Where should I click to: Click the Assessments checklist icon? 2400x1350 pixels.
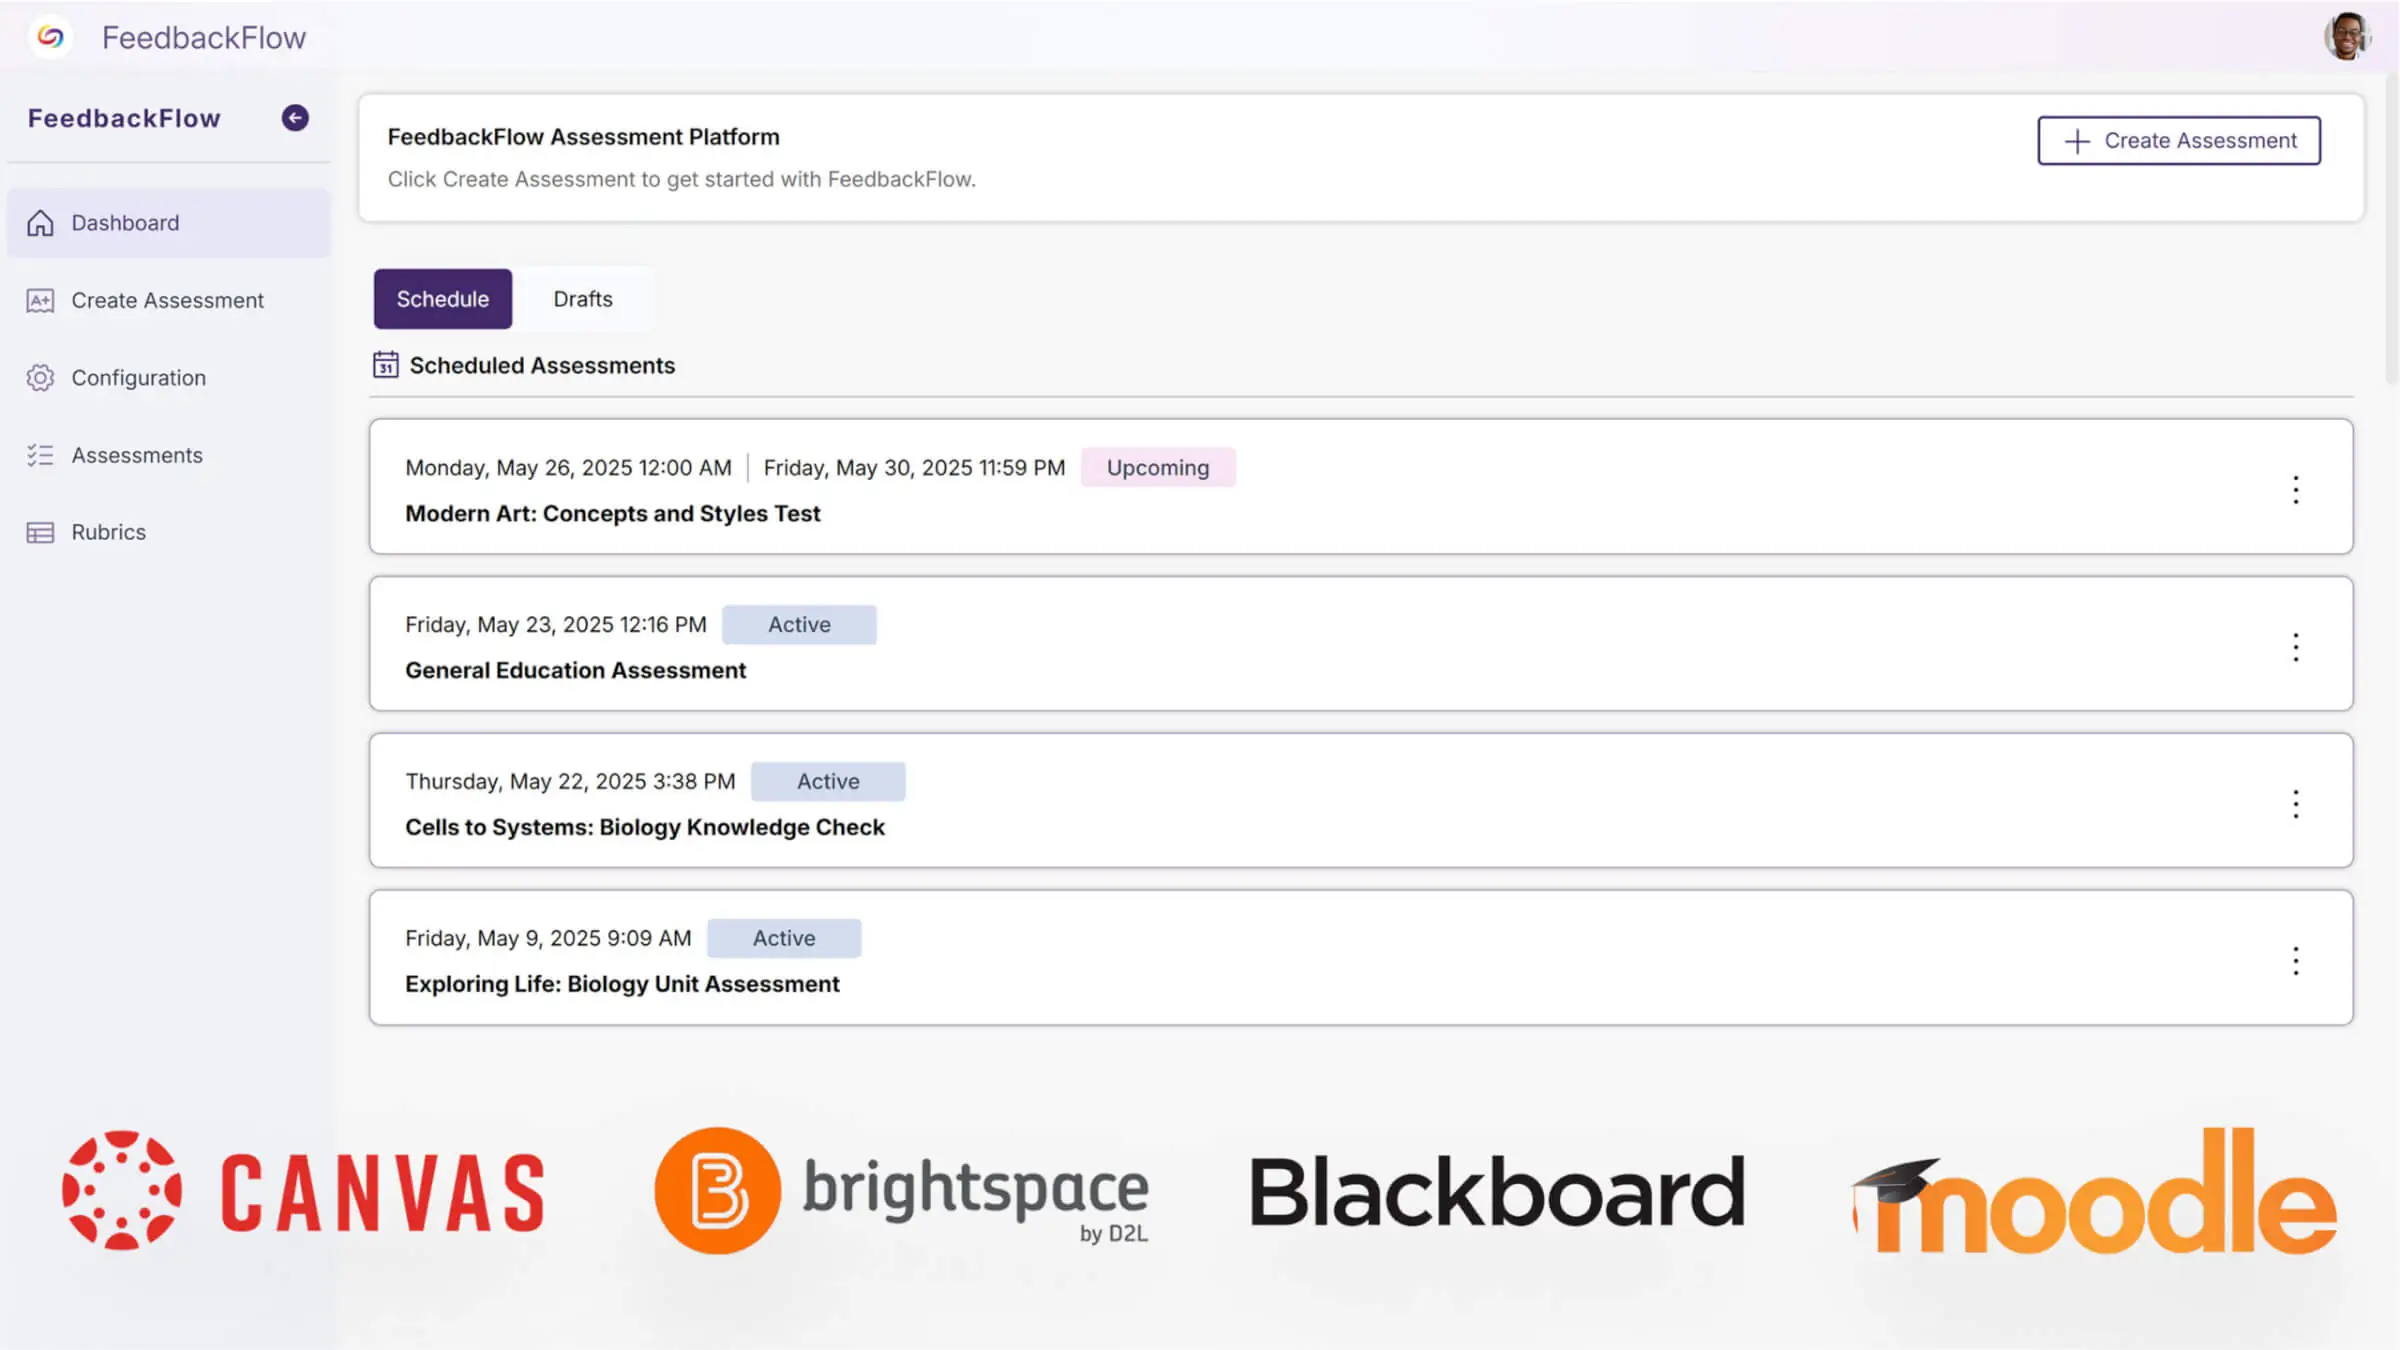(40, 455)
